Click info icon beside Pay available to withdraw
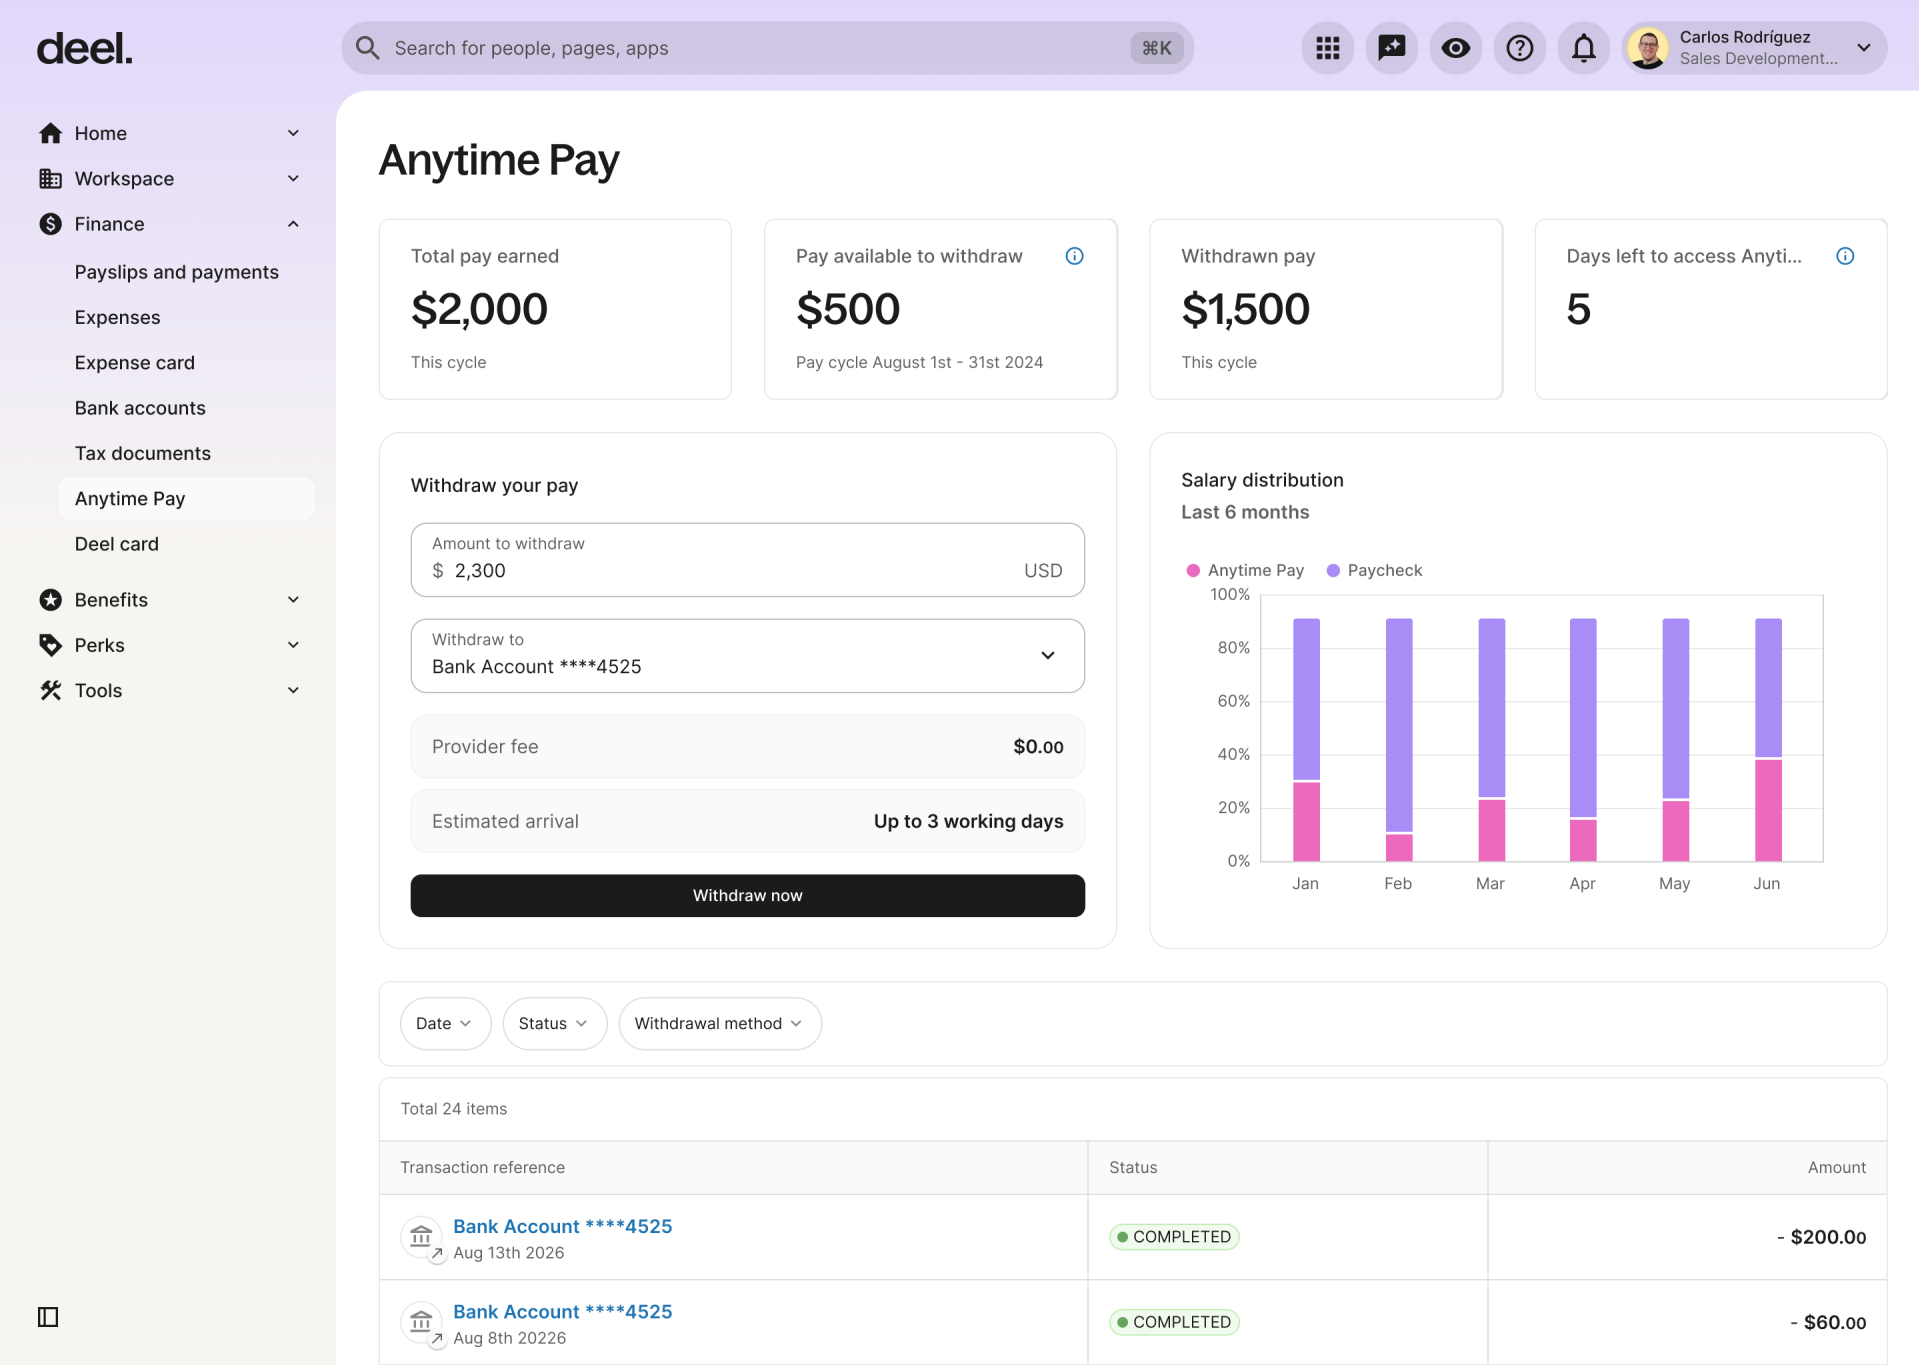The image size is (1919, 1365). click(x=1074, y=256)
